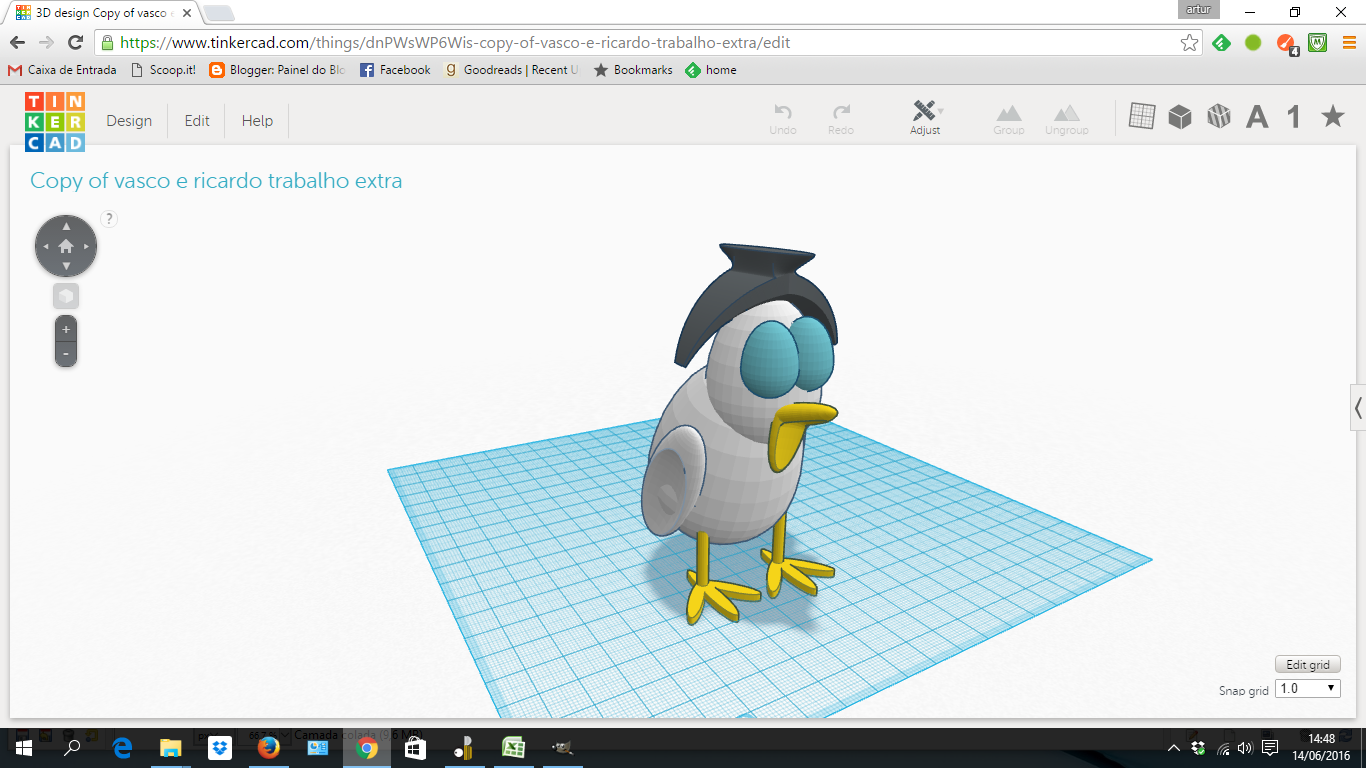Open the Help menu
The image size is (1366, 768).
[x=257, y=121]
